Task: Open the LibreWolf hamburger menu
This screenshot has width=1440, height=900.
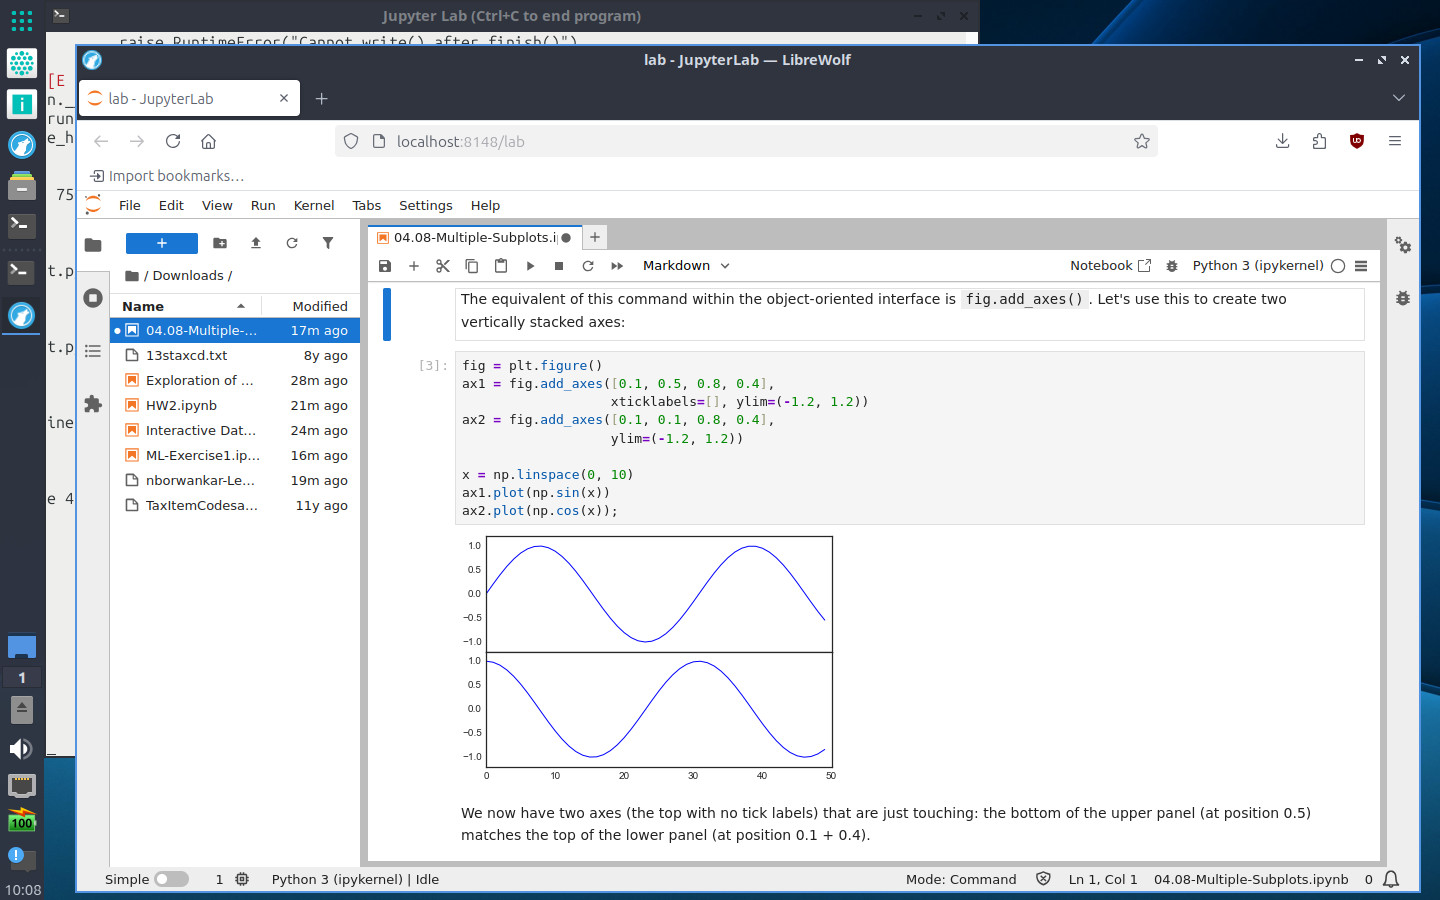Action: coord(1395,141)
